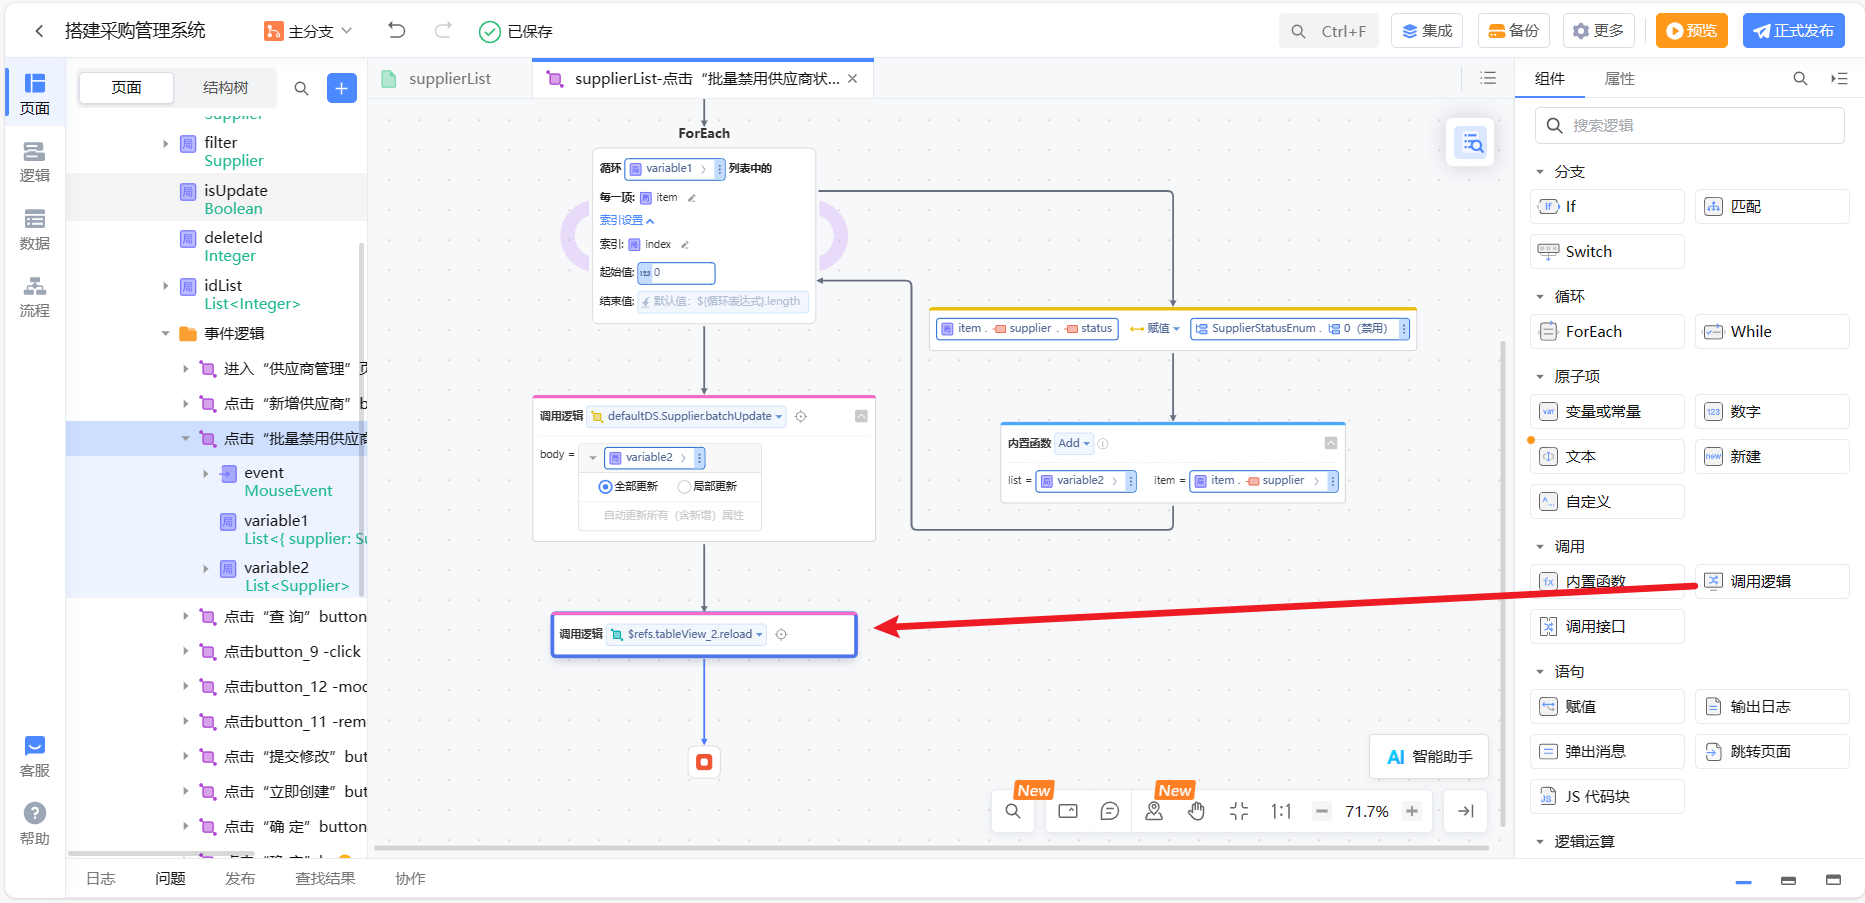Click the Ctrl+F search box

(x=1329, y=31)
